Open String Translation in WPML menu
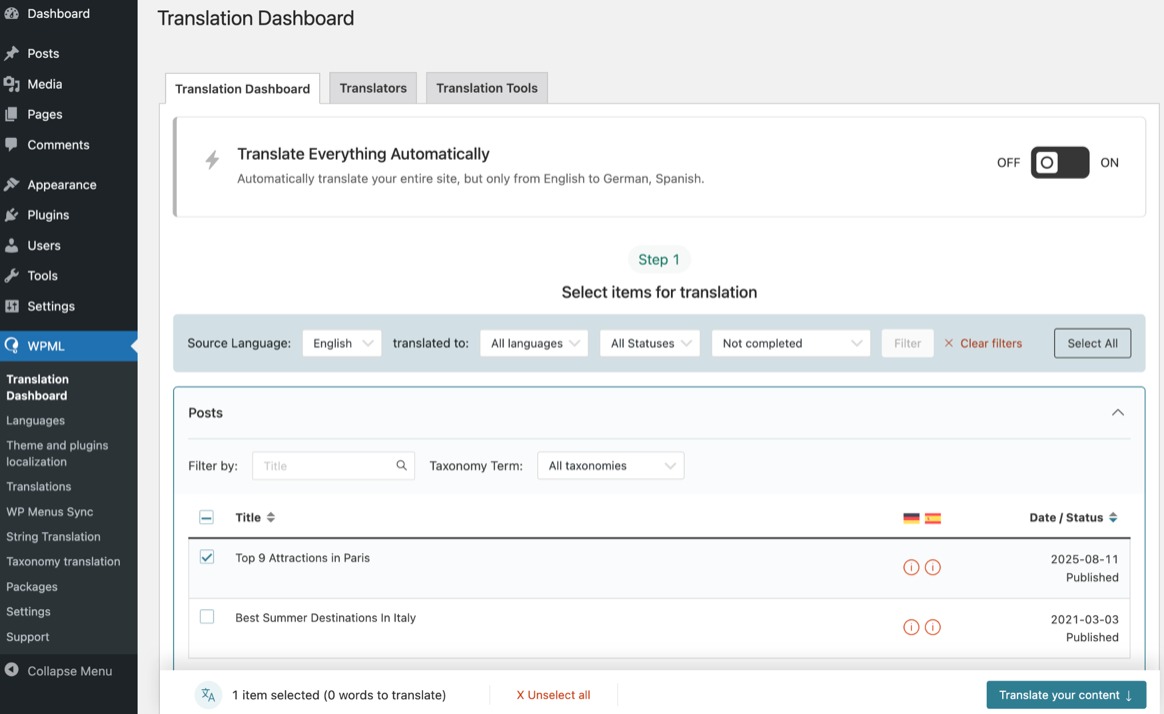 click(53, 536)
